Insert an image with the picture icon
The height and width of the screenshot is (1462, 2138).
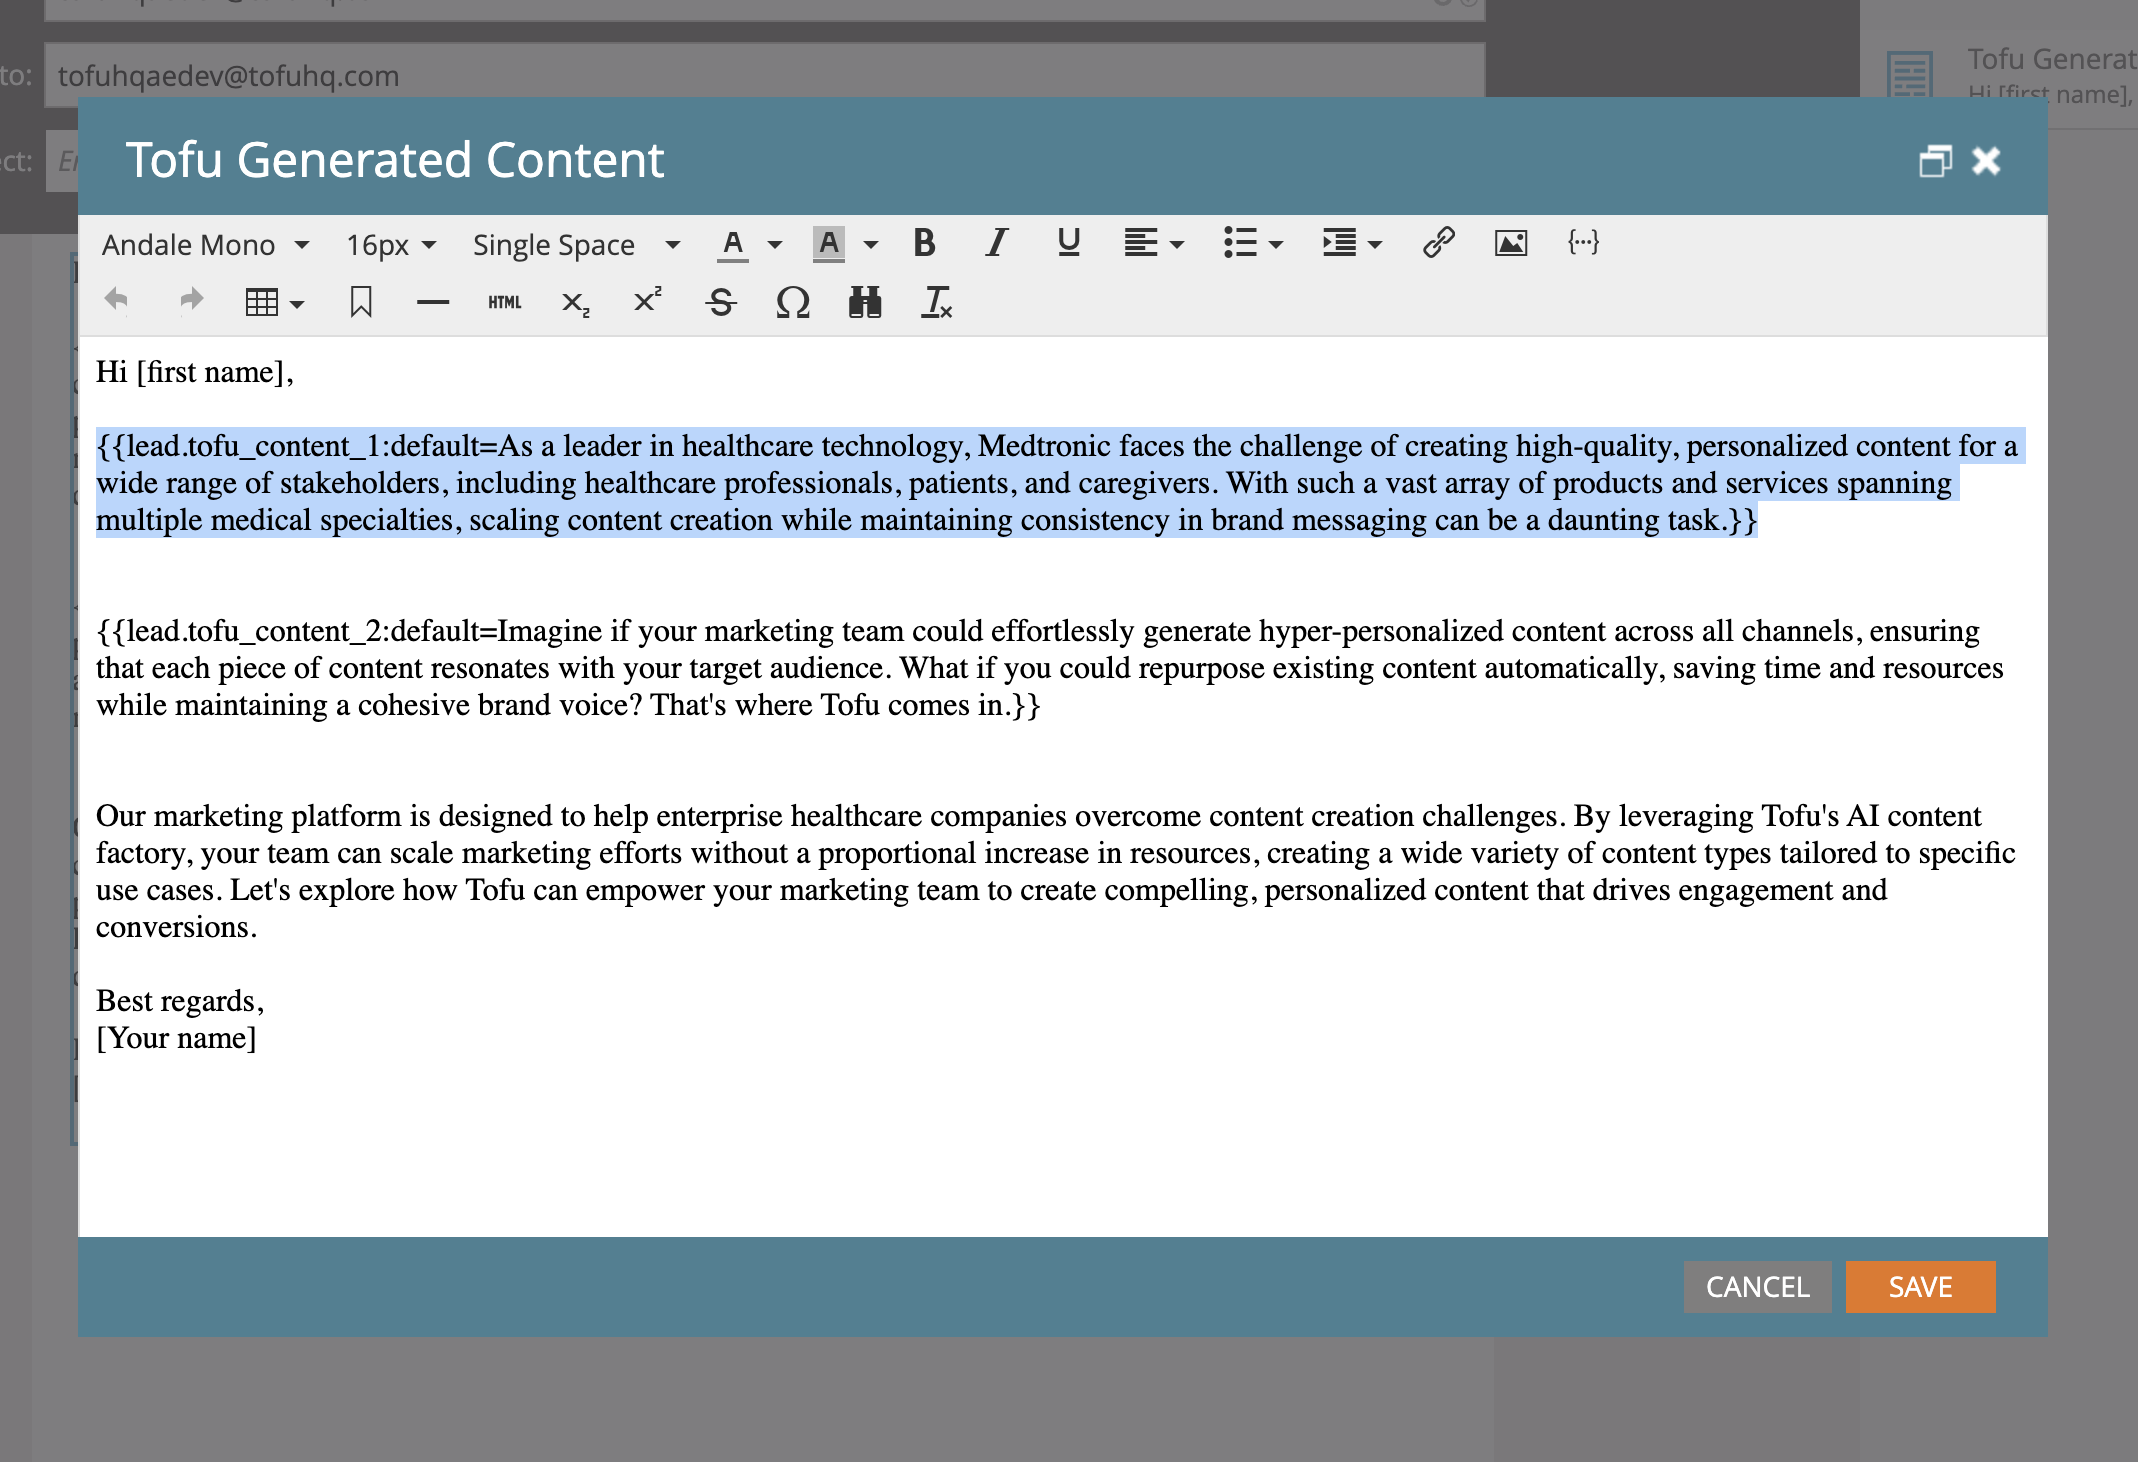pyautogui.click(x=1511, y=243)
